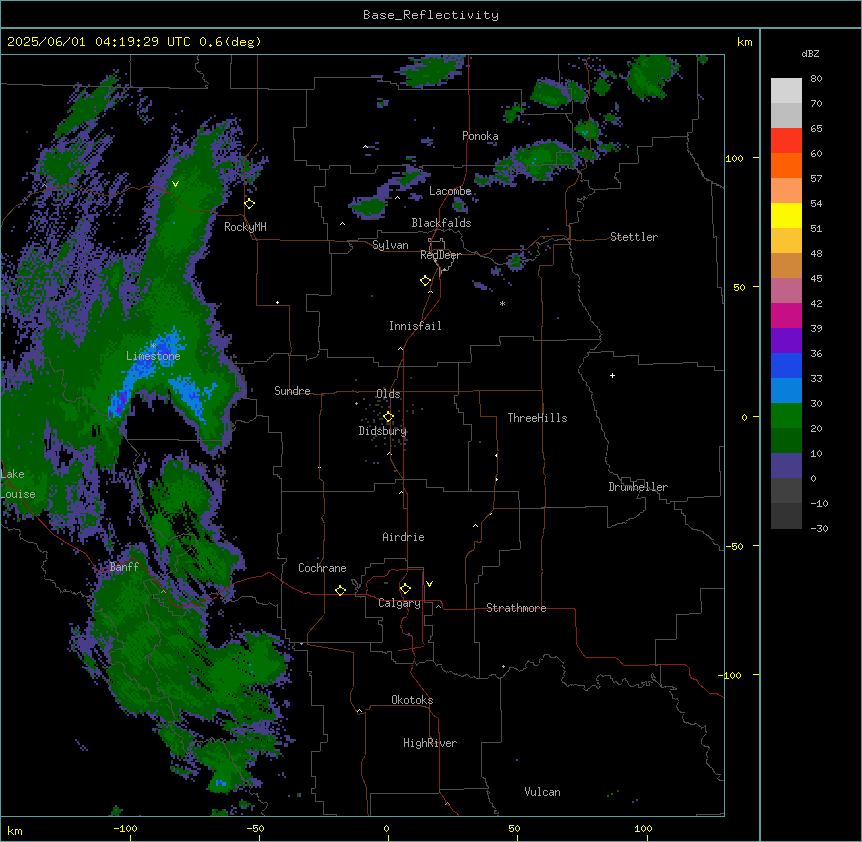Click the Sundre city label
The height and width of the screenshot is (842, 862).
[x=292, y=391]
